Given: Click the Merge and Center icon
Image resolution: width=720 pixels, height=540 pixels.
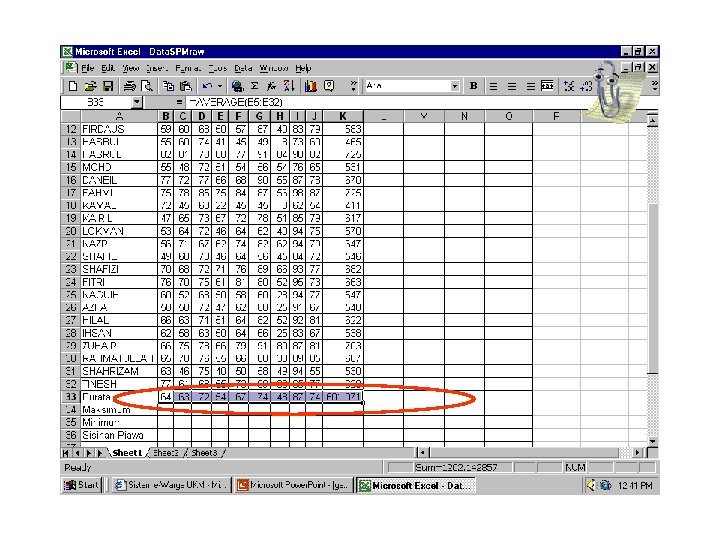Looking at the screenshot, I should click(x=547, y=86).
